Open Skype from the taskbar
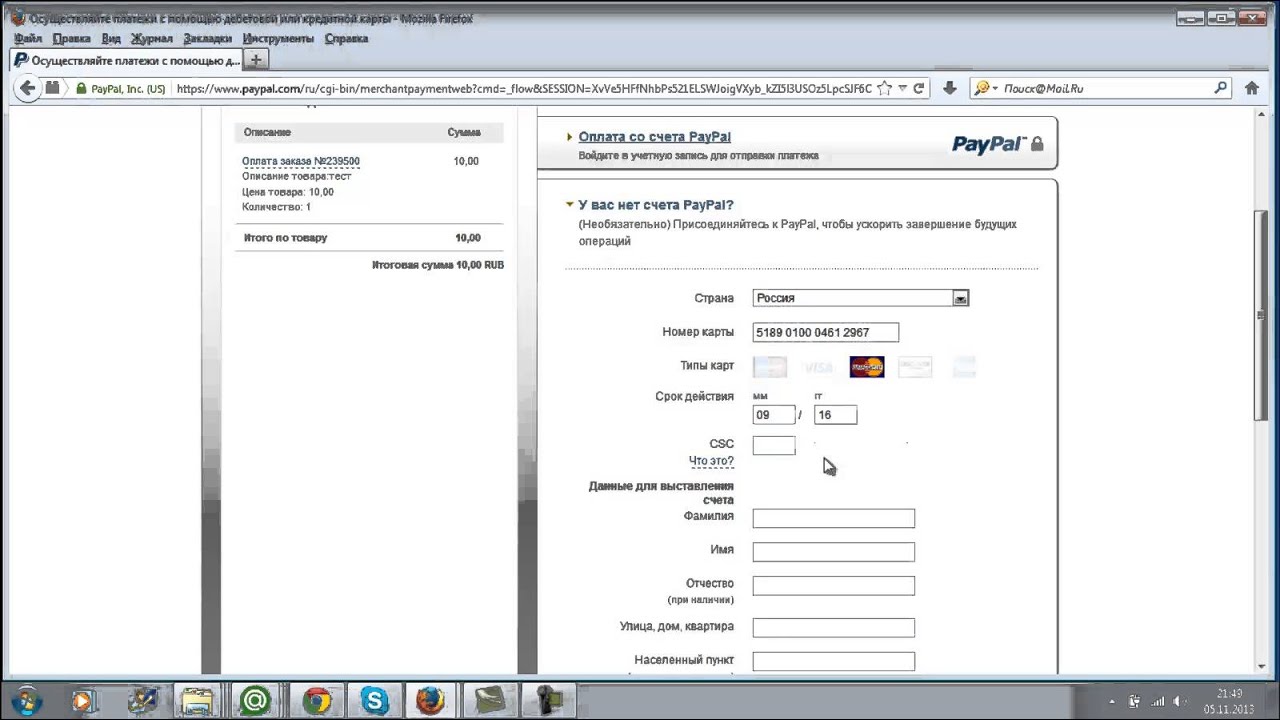The height and width of the screenshot is (720, 1280). pyautogui.click(x=374, y=701)
